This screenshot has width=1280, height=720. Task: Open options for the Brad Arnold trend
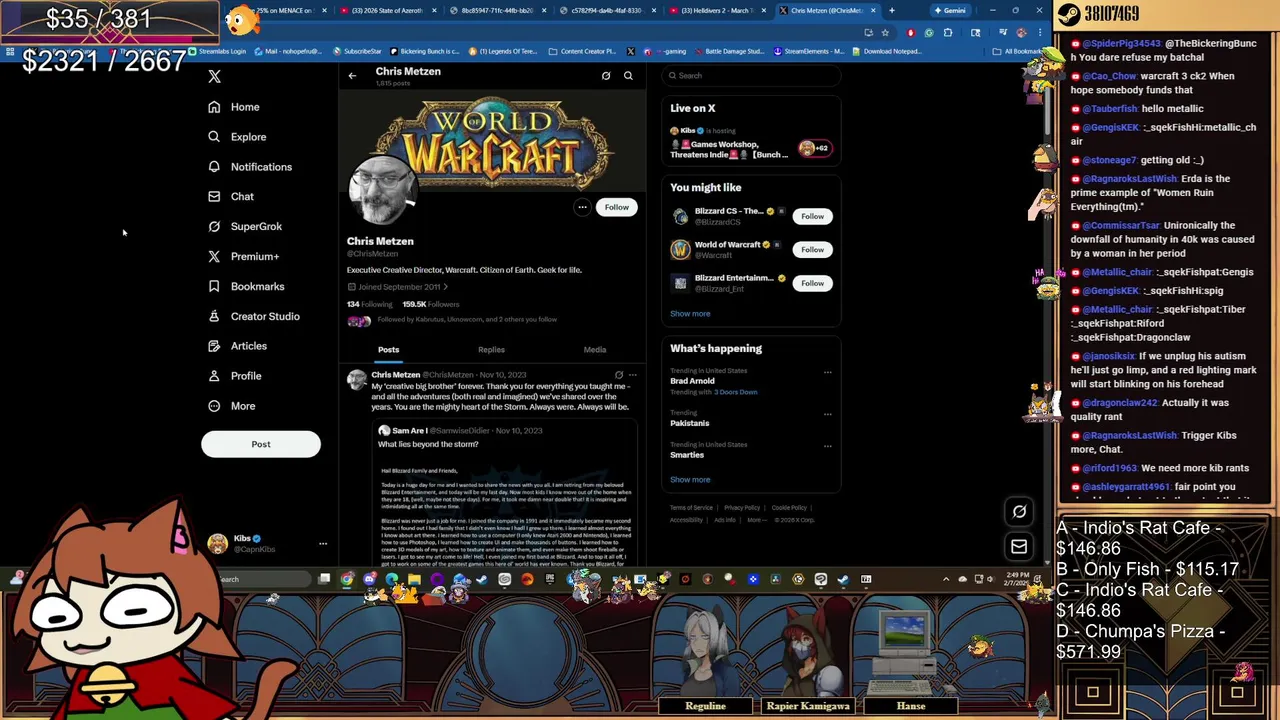827,372
